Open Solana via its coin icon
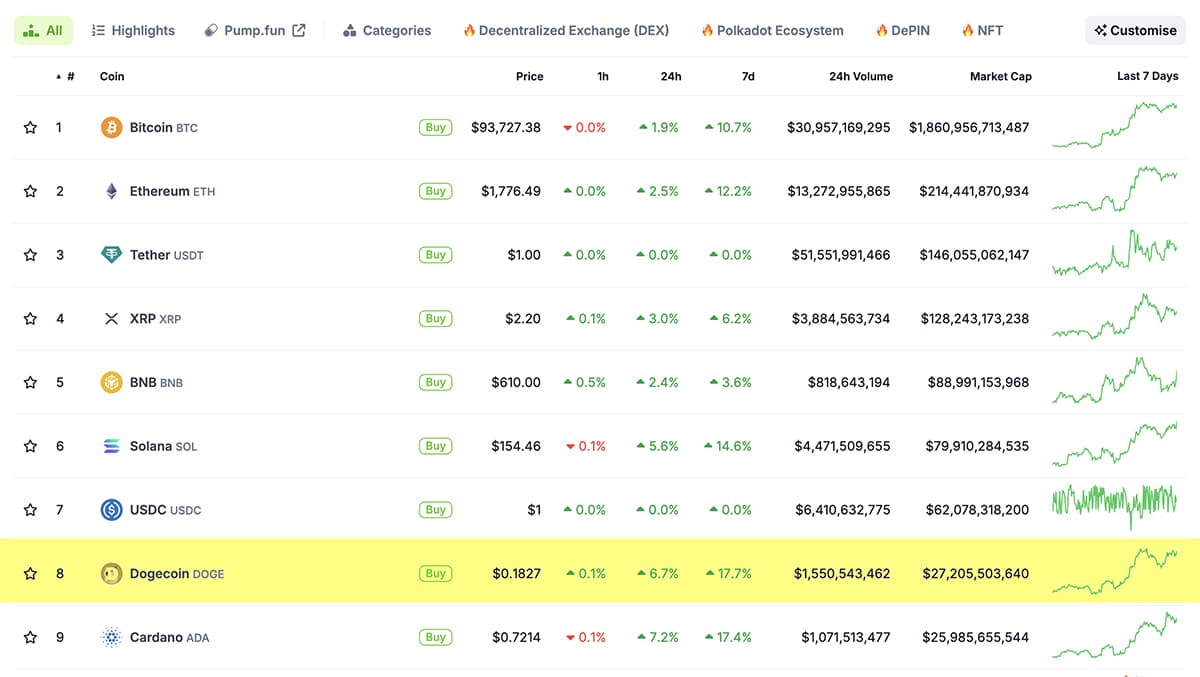Viewport: 1200px width, 677px height. tap(111, 446)
